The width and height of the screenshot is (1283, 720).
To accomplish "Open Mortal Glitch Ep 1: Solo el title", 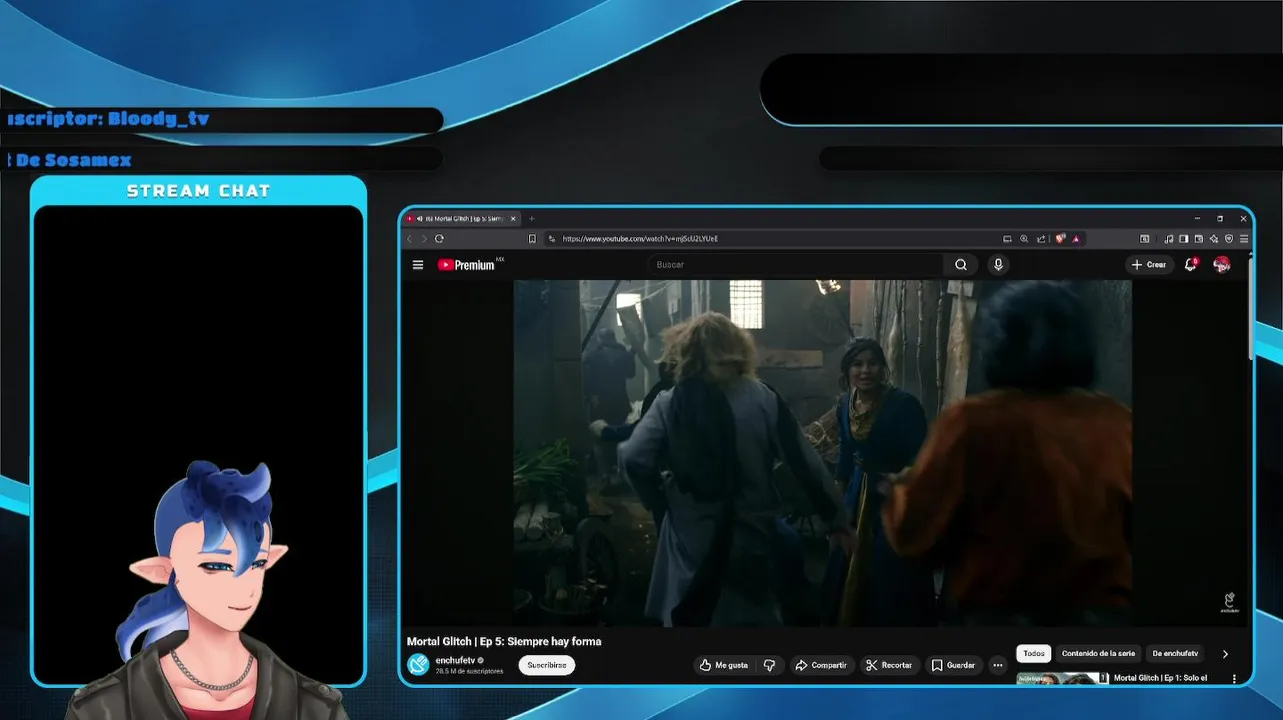I will (1160, 678).
